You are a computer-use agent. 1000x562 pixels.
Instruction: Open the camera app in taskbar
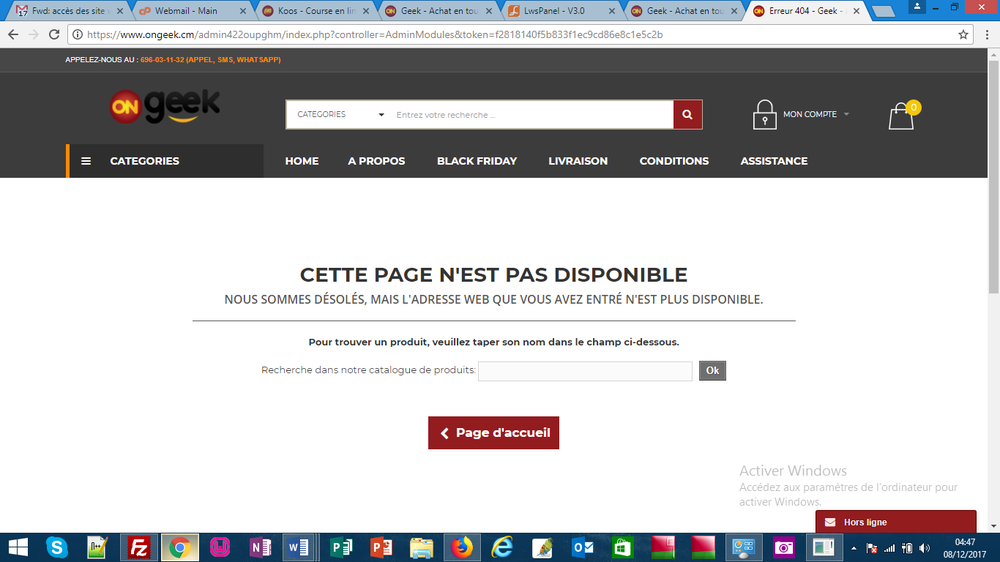783,547
